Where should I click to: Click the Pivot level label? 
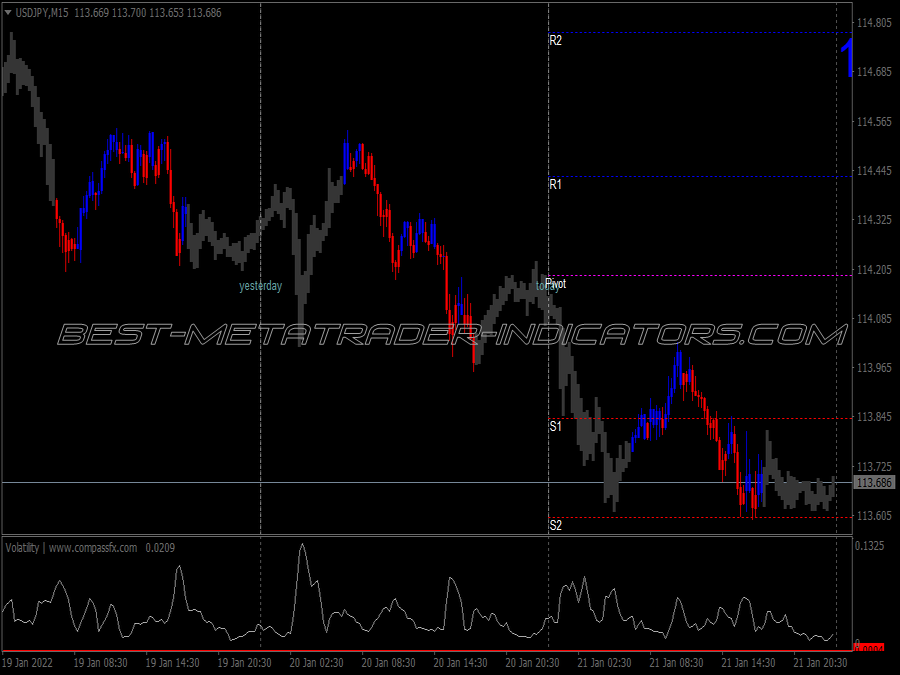point(556,284)
